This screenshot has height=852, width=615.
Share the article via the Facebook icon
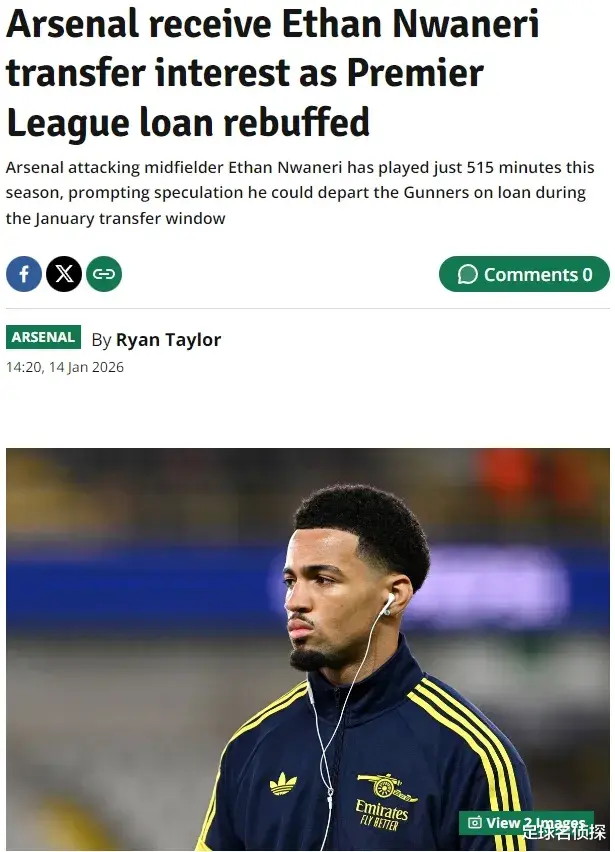click(24, 274)
